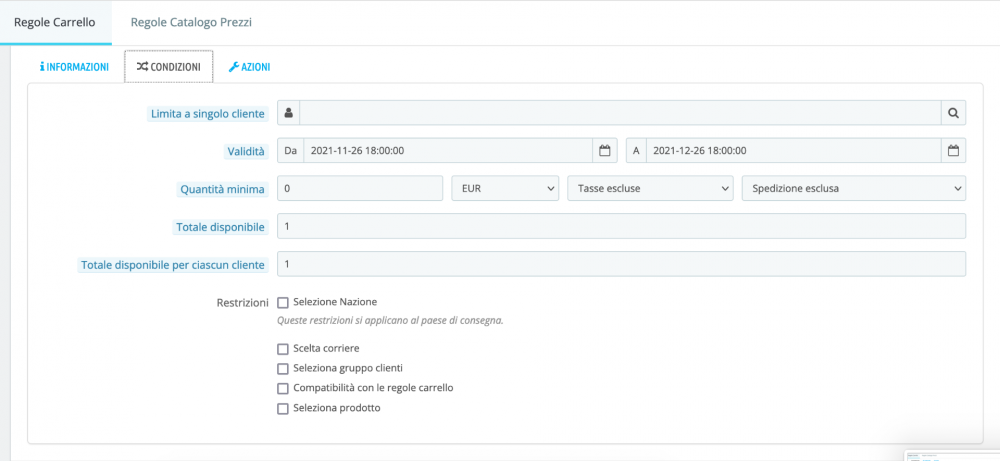This screenshot has width=1000, height=461.
Task: Open the Tasse escluse dropdown
Action: [x=650, y=189]
